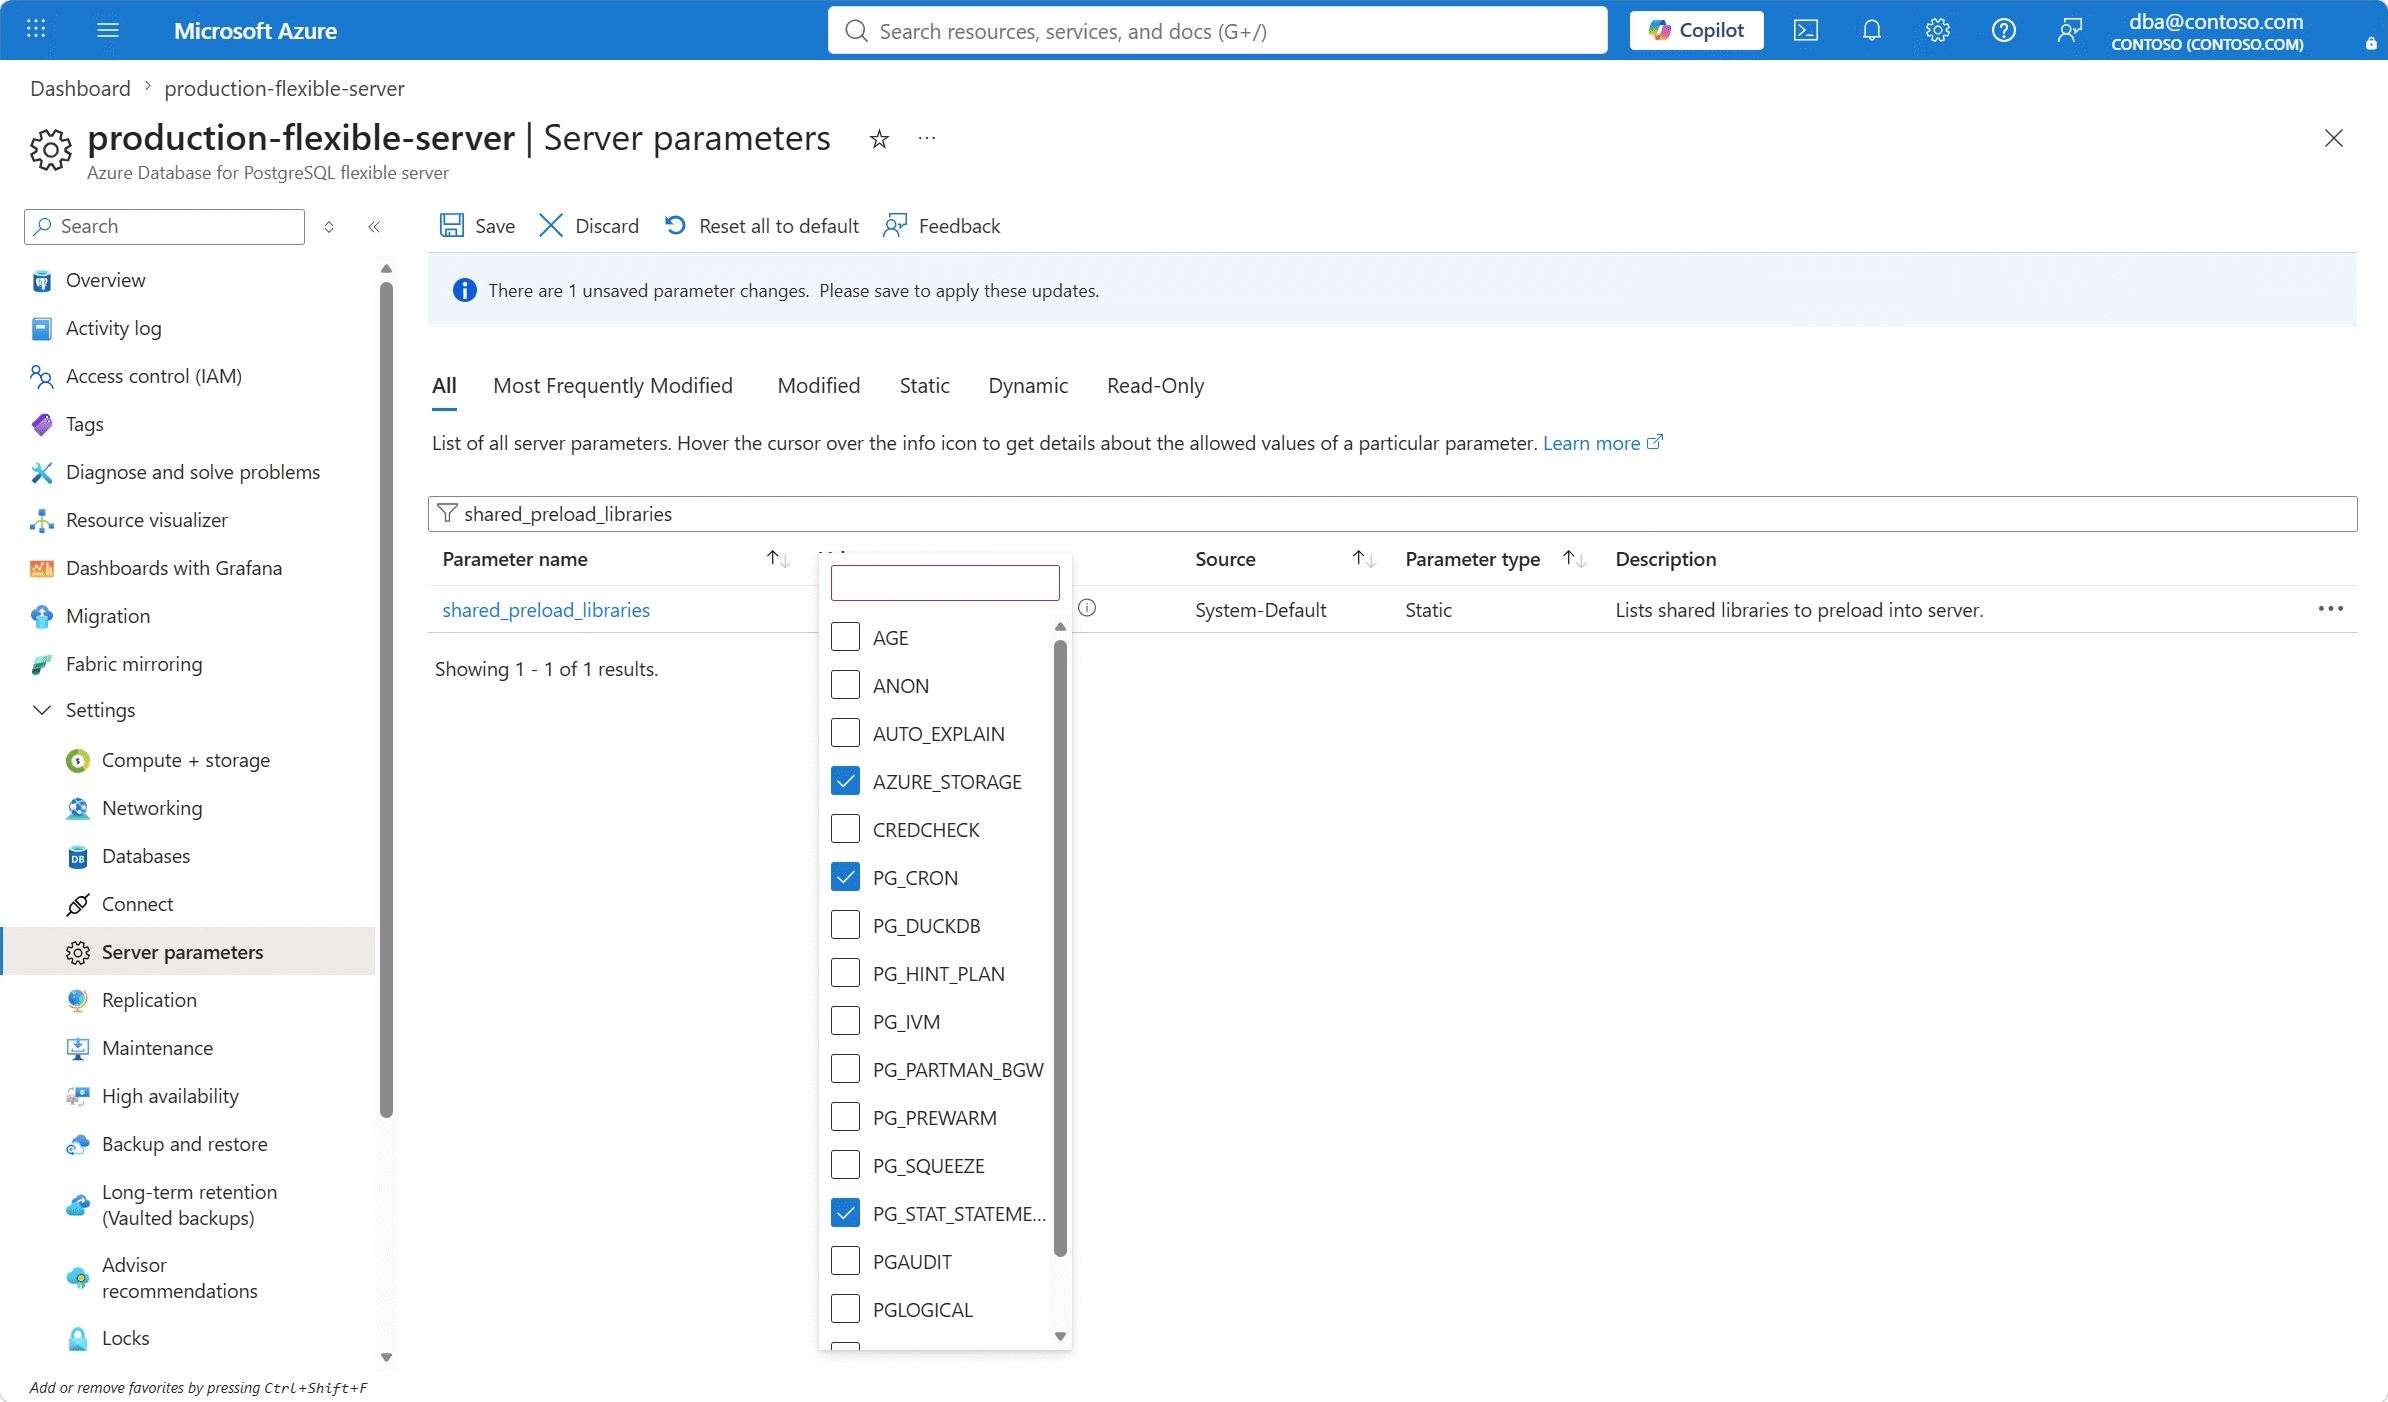Viewport: 2388px width, 1402px height.
Task: Click the Discard X icon
Action: coord(551,225)
